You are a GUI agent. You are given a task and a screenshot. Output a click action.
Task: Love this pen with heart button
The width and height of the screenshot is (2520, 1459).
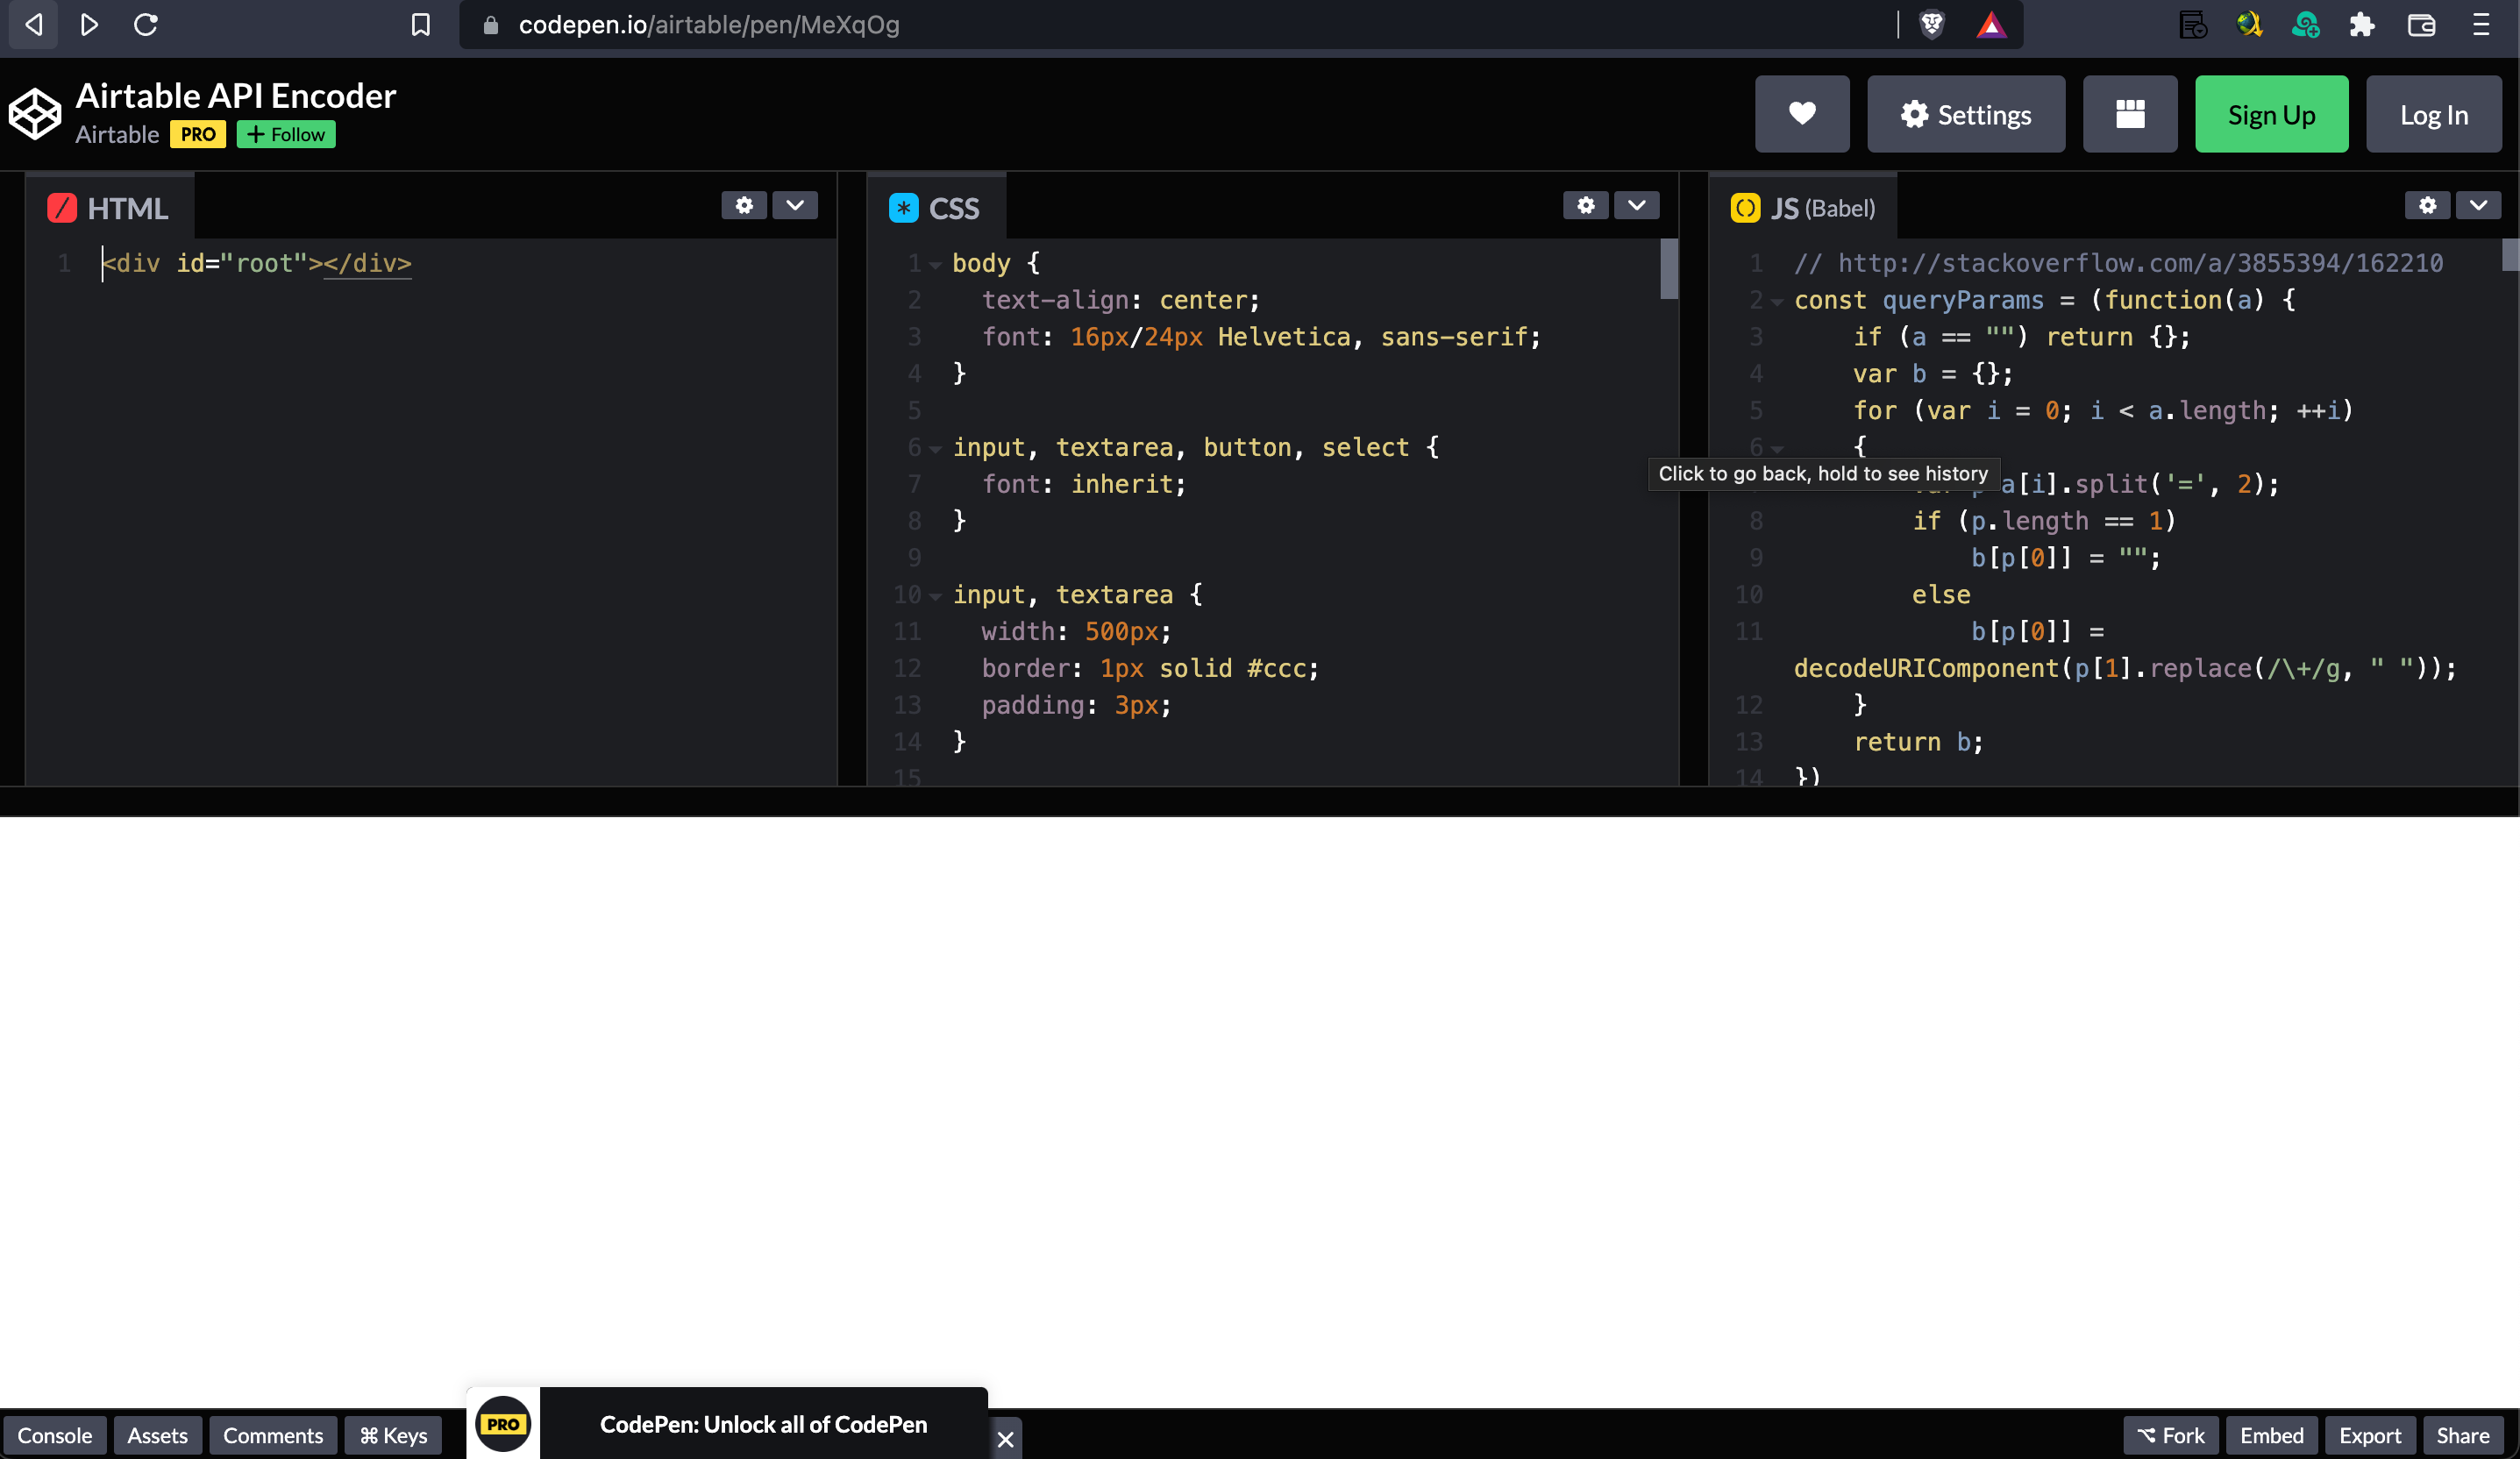[x=1802, y=114]
